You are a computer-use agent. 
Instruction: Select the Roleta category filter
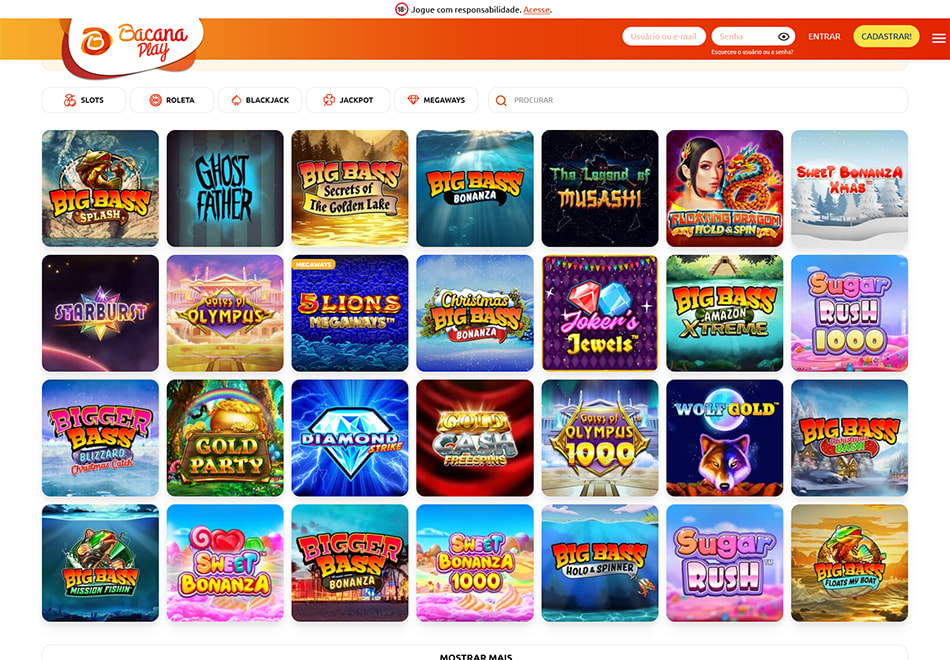[172, 100]
